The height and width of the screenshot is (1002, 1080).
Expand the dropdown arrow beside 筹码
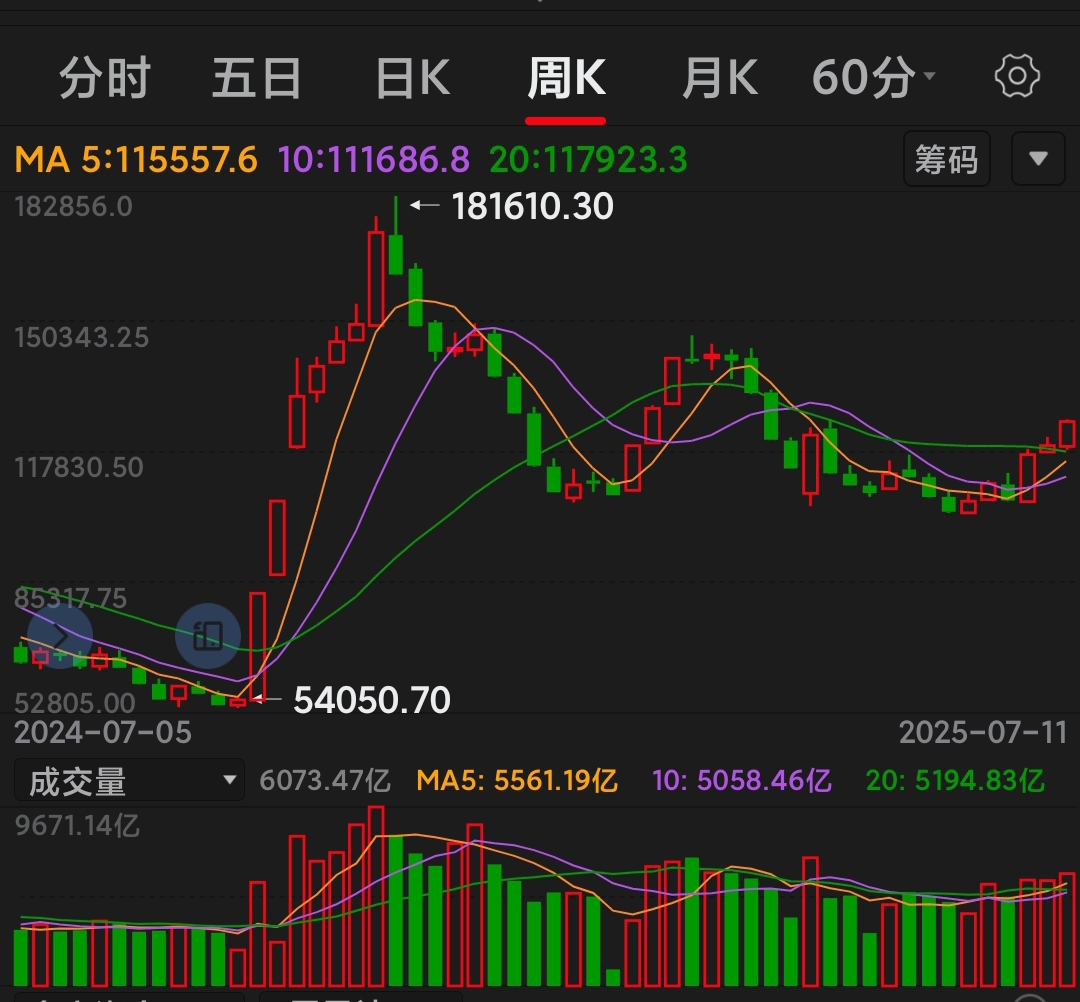coord(1038,159)
